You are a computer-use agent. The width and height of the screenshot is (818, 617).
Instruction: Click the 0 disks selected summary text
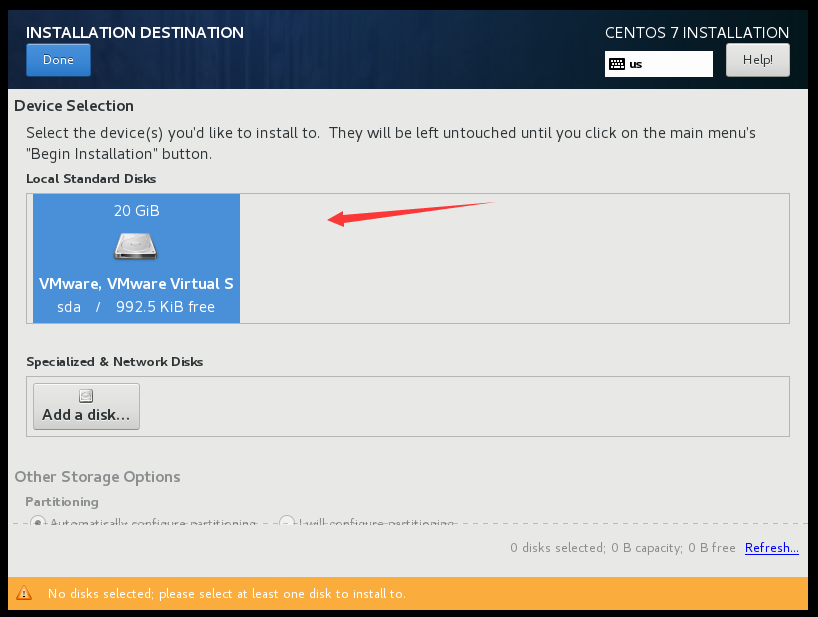623,548
